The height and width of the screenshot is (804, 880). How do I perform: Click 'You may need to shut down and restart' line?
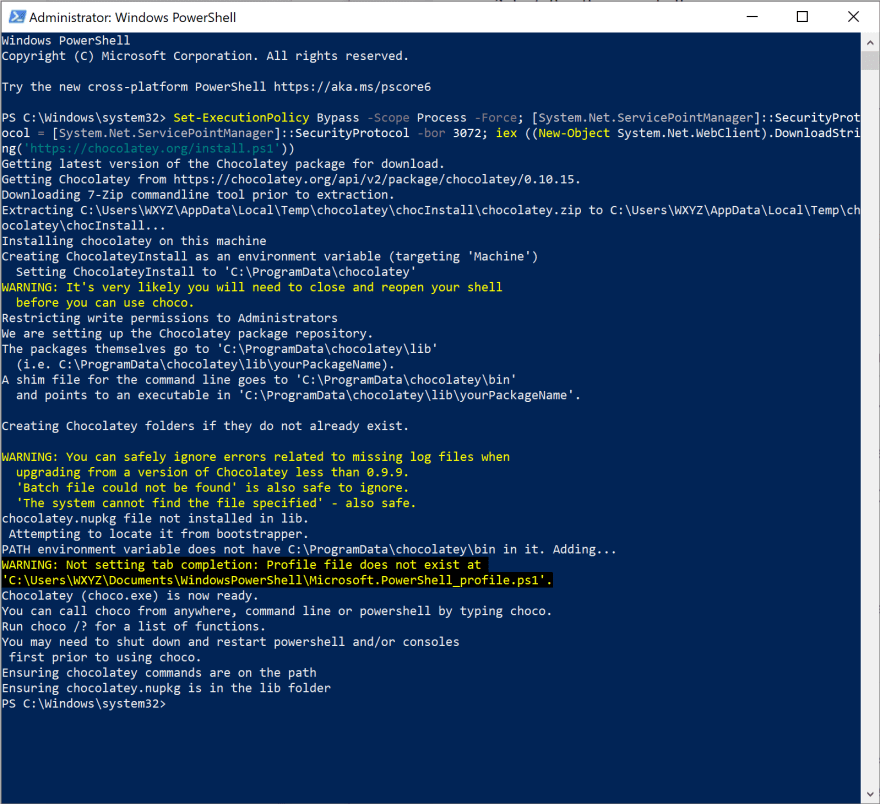click(230, 642)
